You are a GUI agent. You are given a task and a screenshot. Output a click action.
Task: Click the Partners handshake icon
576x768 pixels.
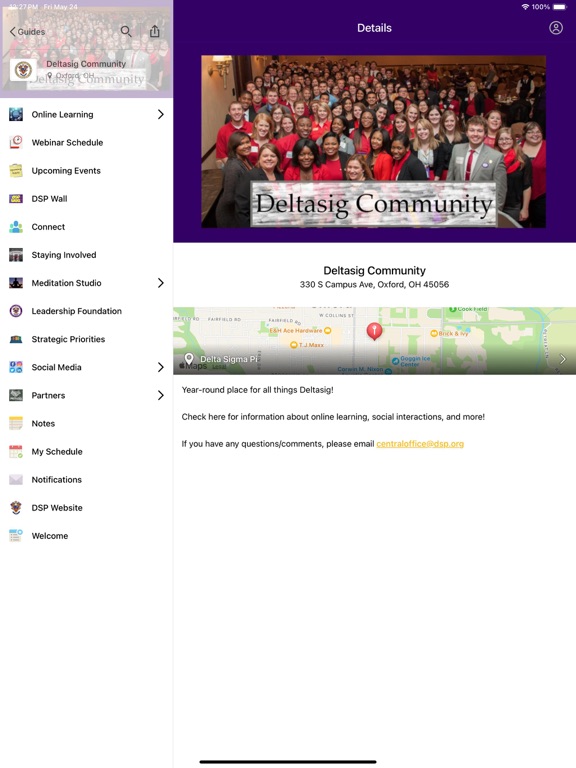[16, 395]
